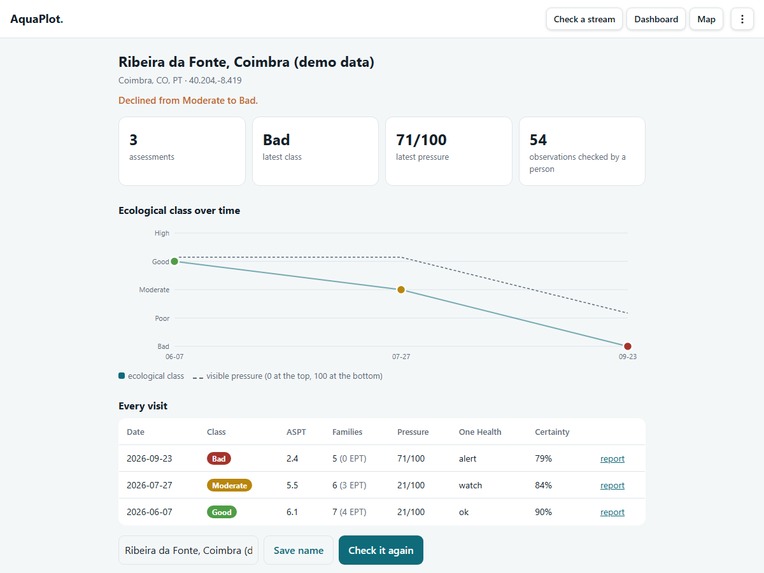The height and width of the screenshot is (573, 764).
Task: Open report for 2026-09-23 visit
Action: (612, 458)
